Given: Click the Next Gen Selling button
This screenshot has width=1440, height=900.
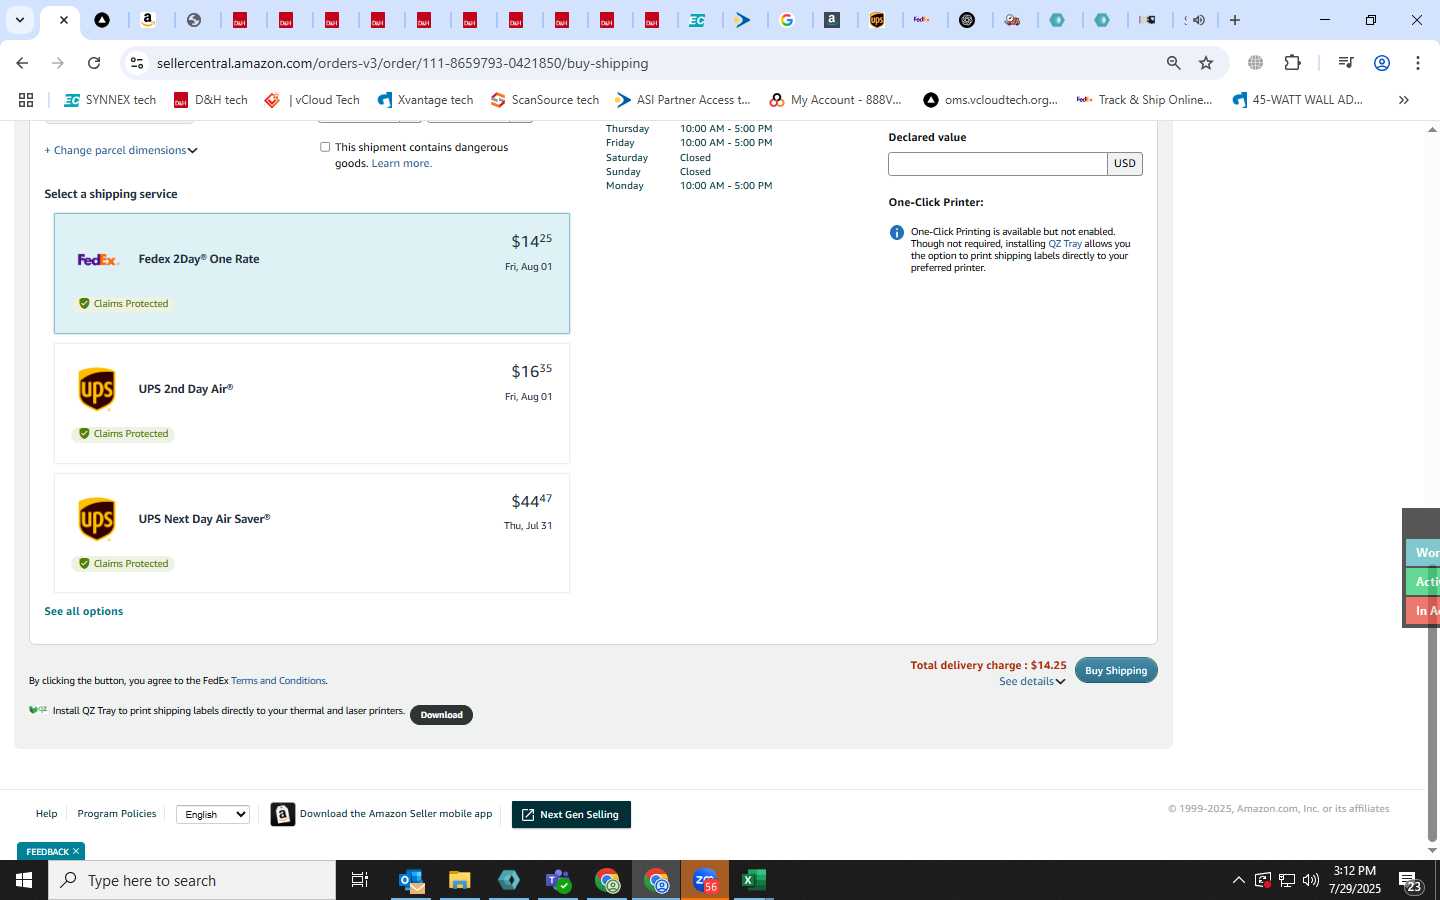Looking at the screenshot, I should pyautogui.click(x=571, y=815).
